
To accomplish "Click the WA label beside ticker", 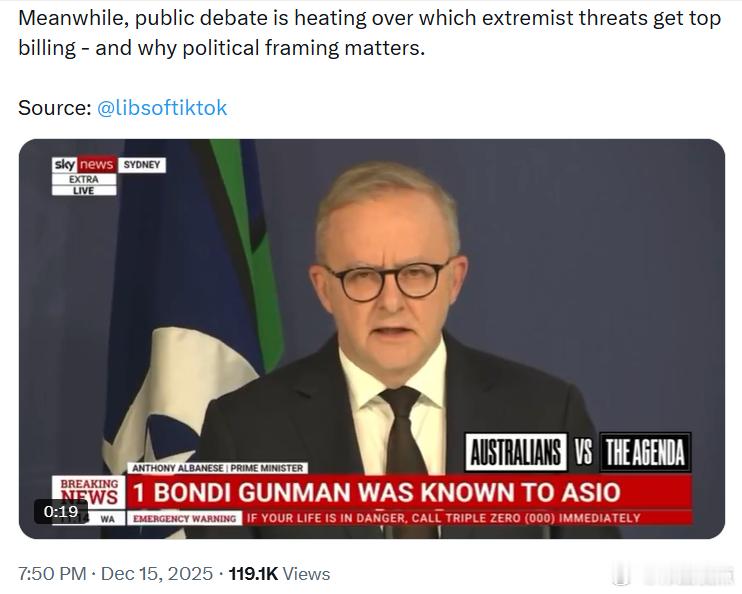I will pos(107,519).
